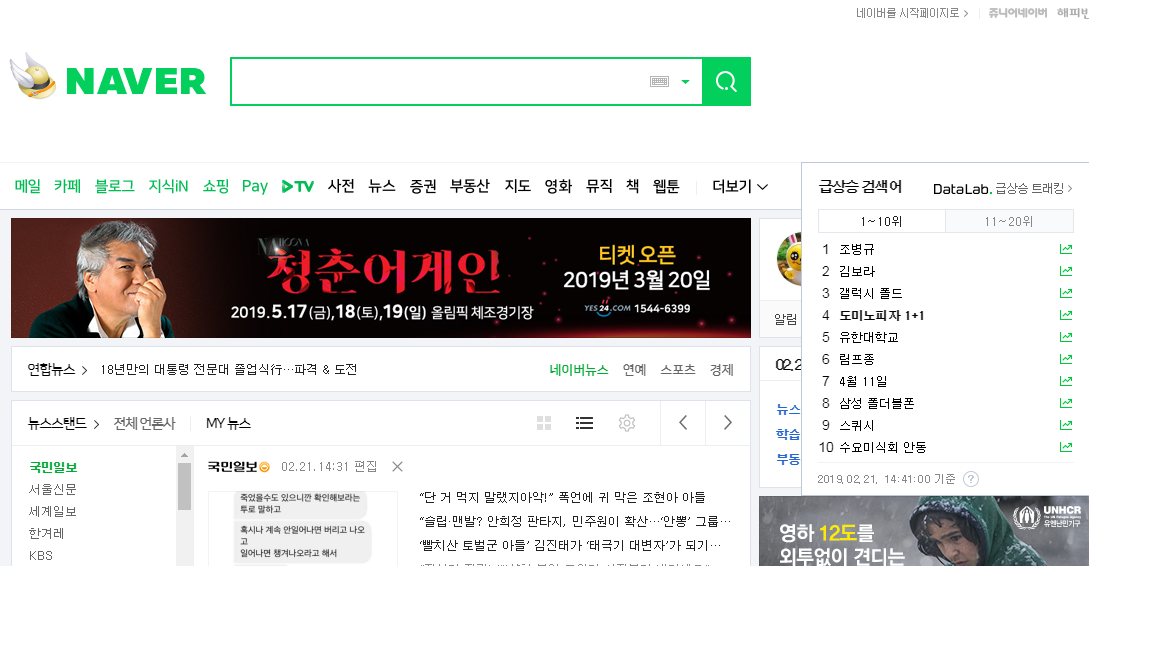Select 세계일보 in press list

(x=52, y=511)
